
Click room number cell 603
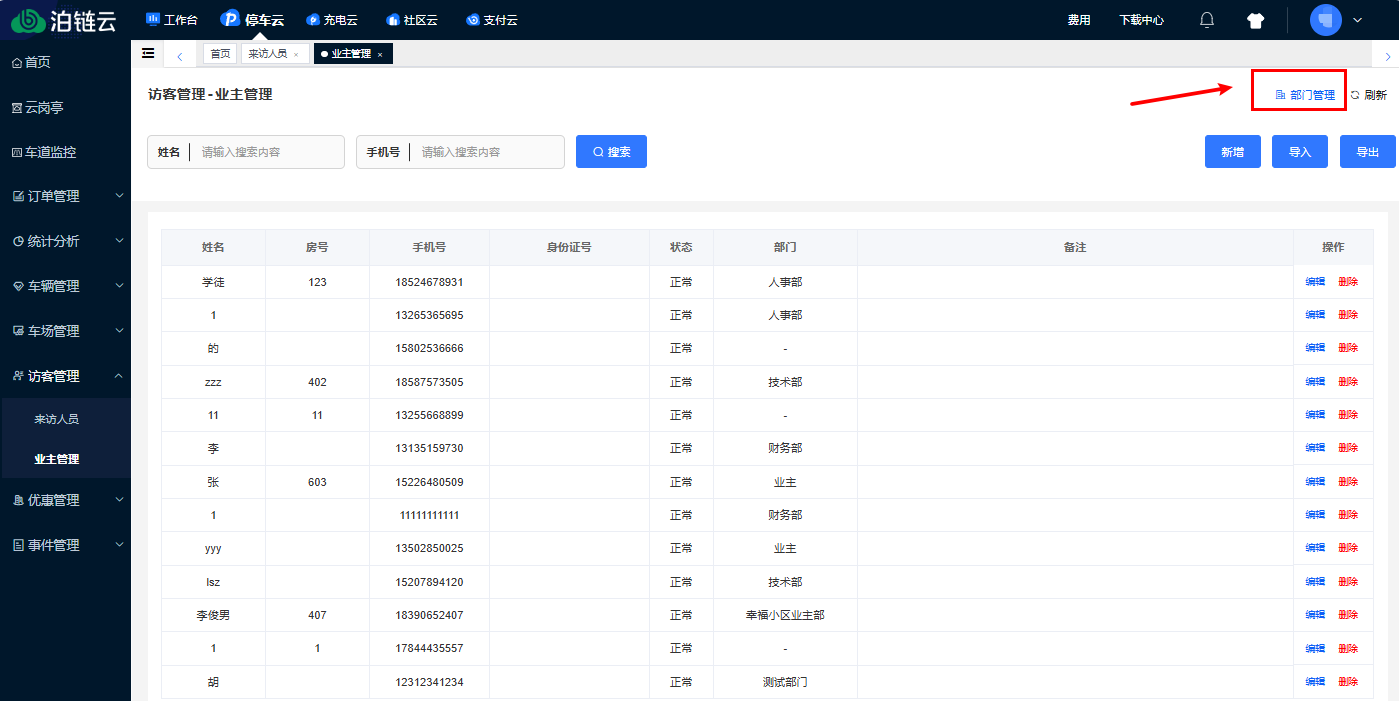point(317,482)
